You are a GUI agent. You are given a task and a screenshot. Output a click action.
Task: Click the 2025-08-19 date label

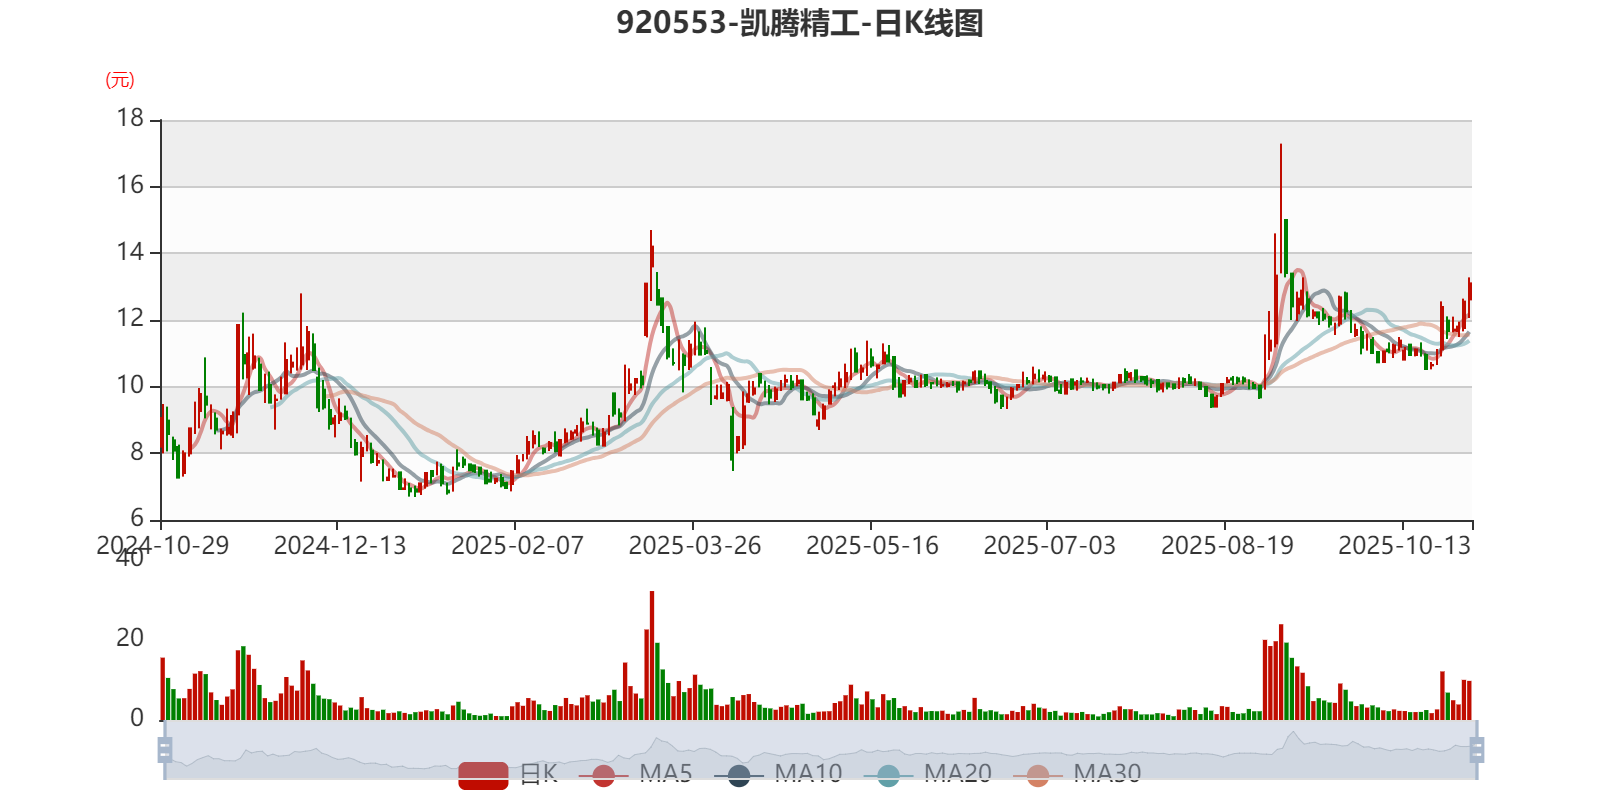pyautogui.click(x=1227, y=546)
